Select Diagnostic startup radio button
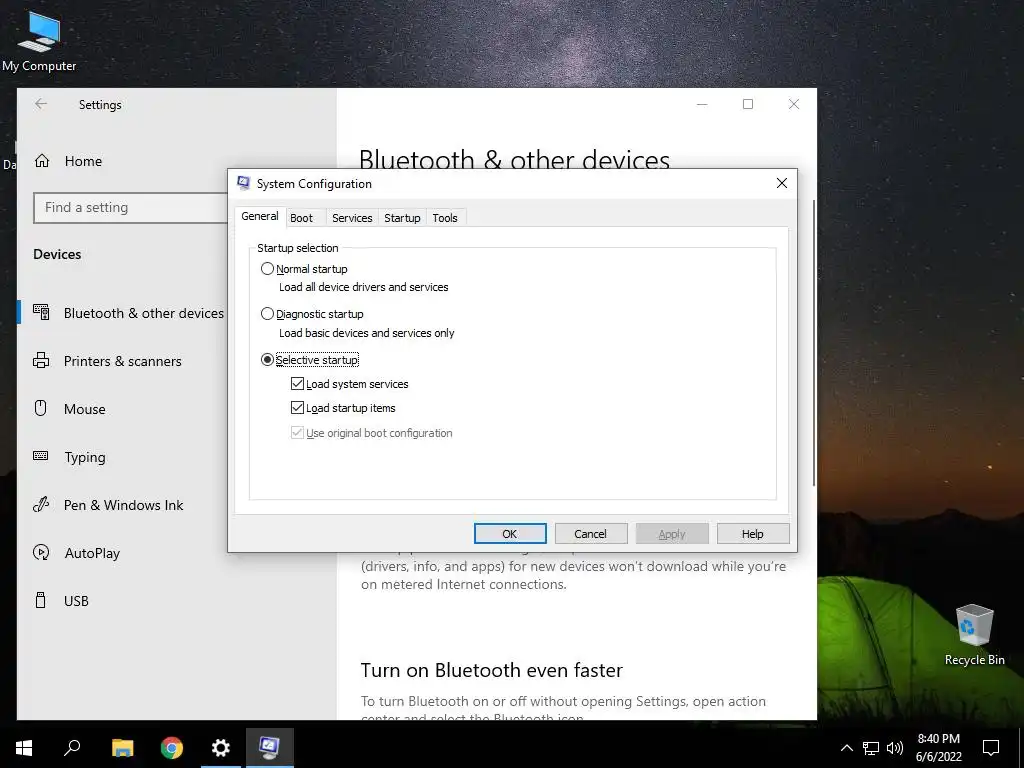 (x=267, y=314)
